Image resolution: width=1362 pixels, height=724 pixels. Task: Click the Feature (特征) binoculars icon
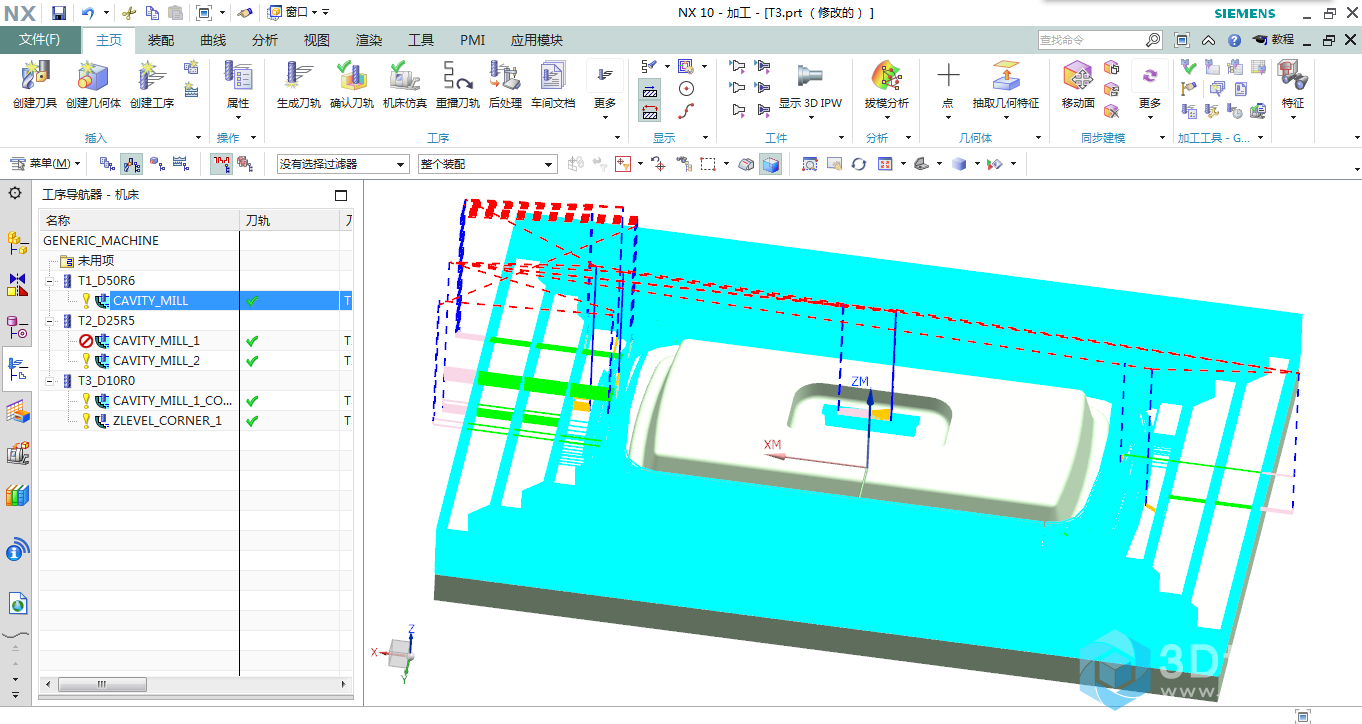click(1293, 76)
